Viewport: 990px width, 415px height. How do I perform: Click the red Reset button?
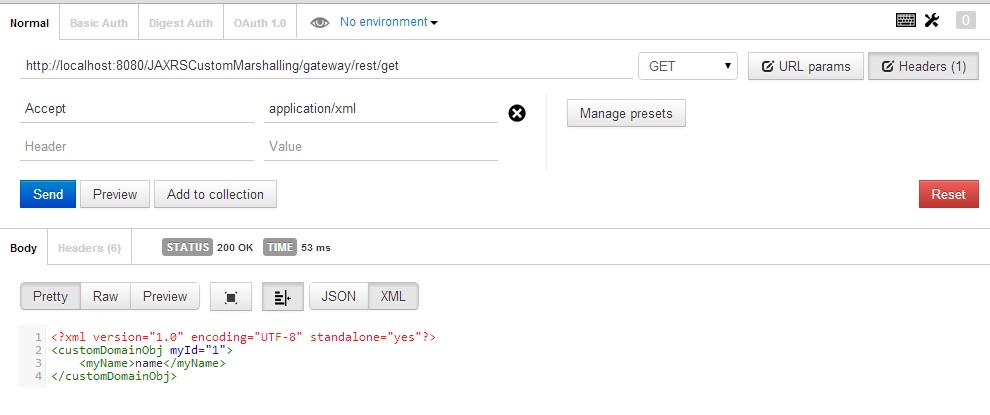tap(948, 194)
